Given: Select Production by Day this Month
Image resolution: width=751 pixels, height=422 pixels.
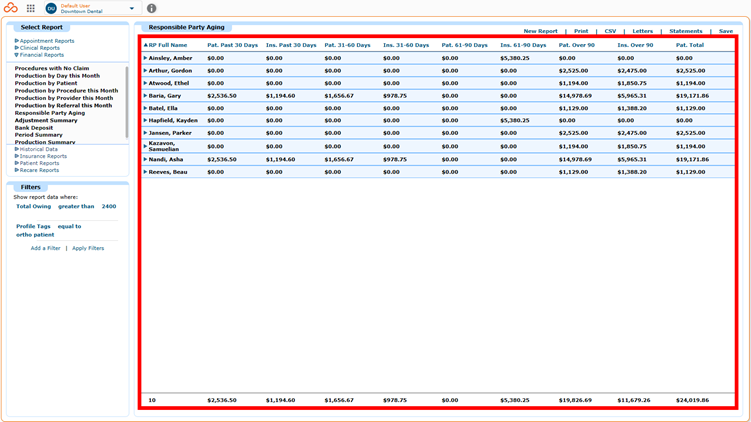Looking at the screenshot, I should 57,76.
